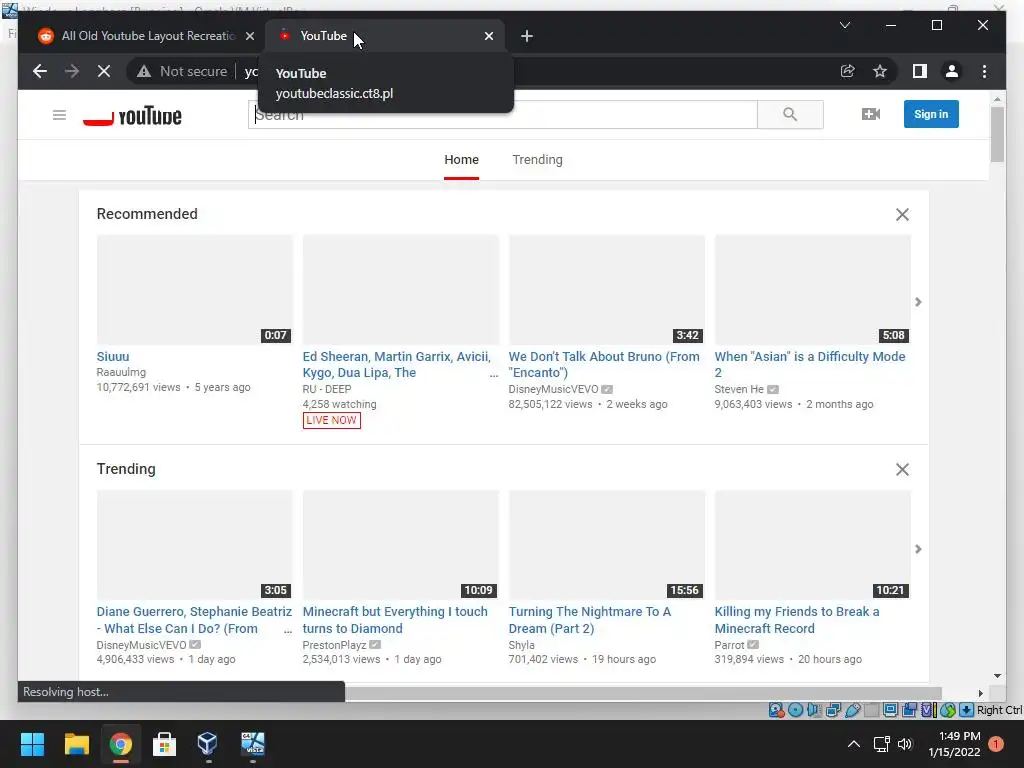Open the Chrome profile avatar
Image resolution: width=1024 pixels, height=768 pixels.
[x=952, y=71]
